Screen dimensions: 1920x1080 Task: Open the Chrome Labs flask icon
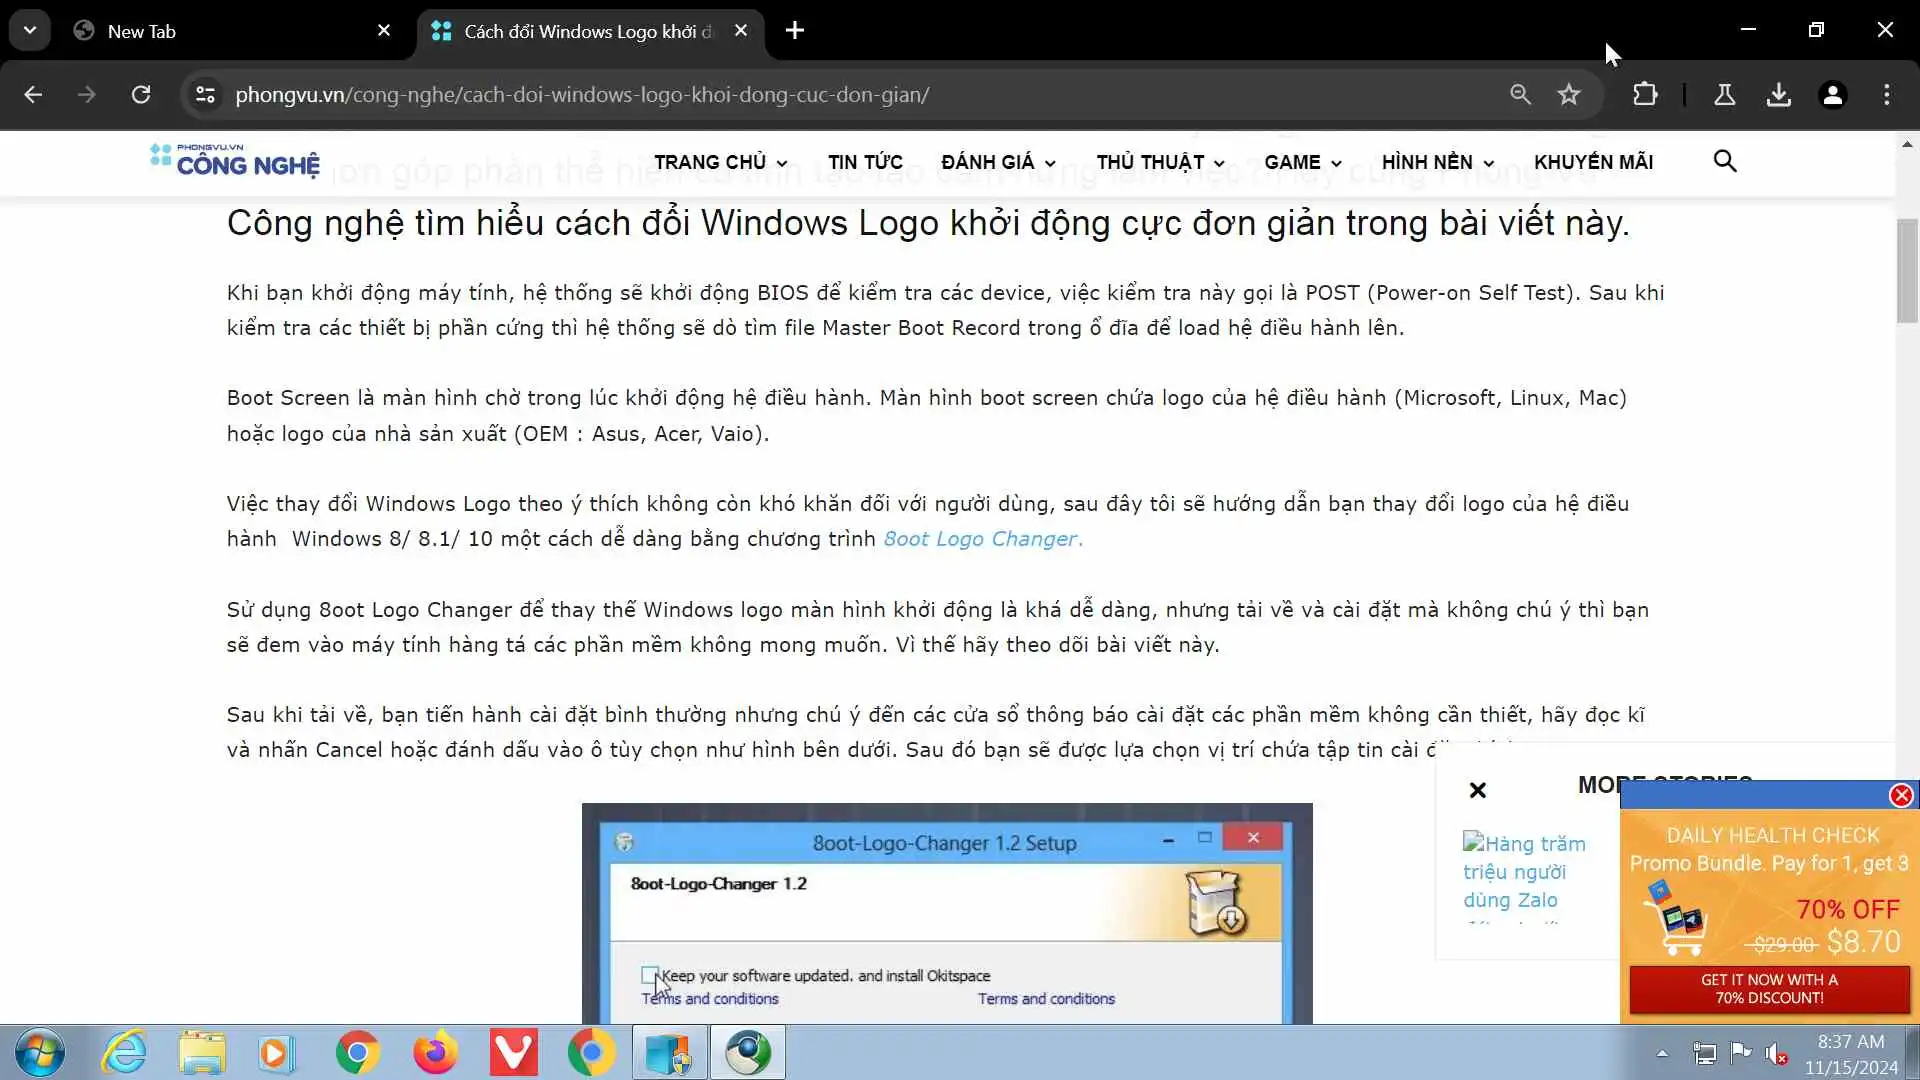point(1724,94)
